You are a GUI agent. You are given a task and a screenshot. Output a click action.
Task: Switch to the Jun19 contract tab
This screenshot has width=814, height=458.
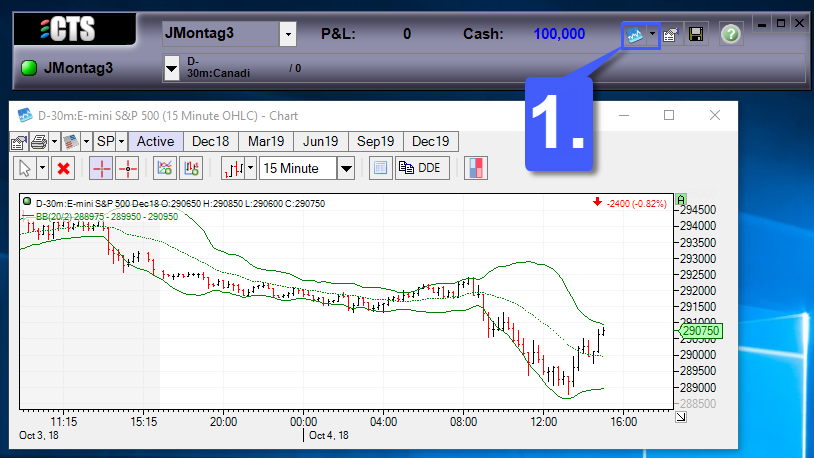[x=320, y=141]
